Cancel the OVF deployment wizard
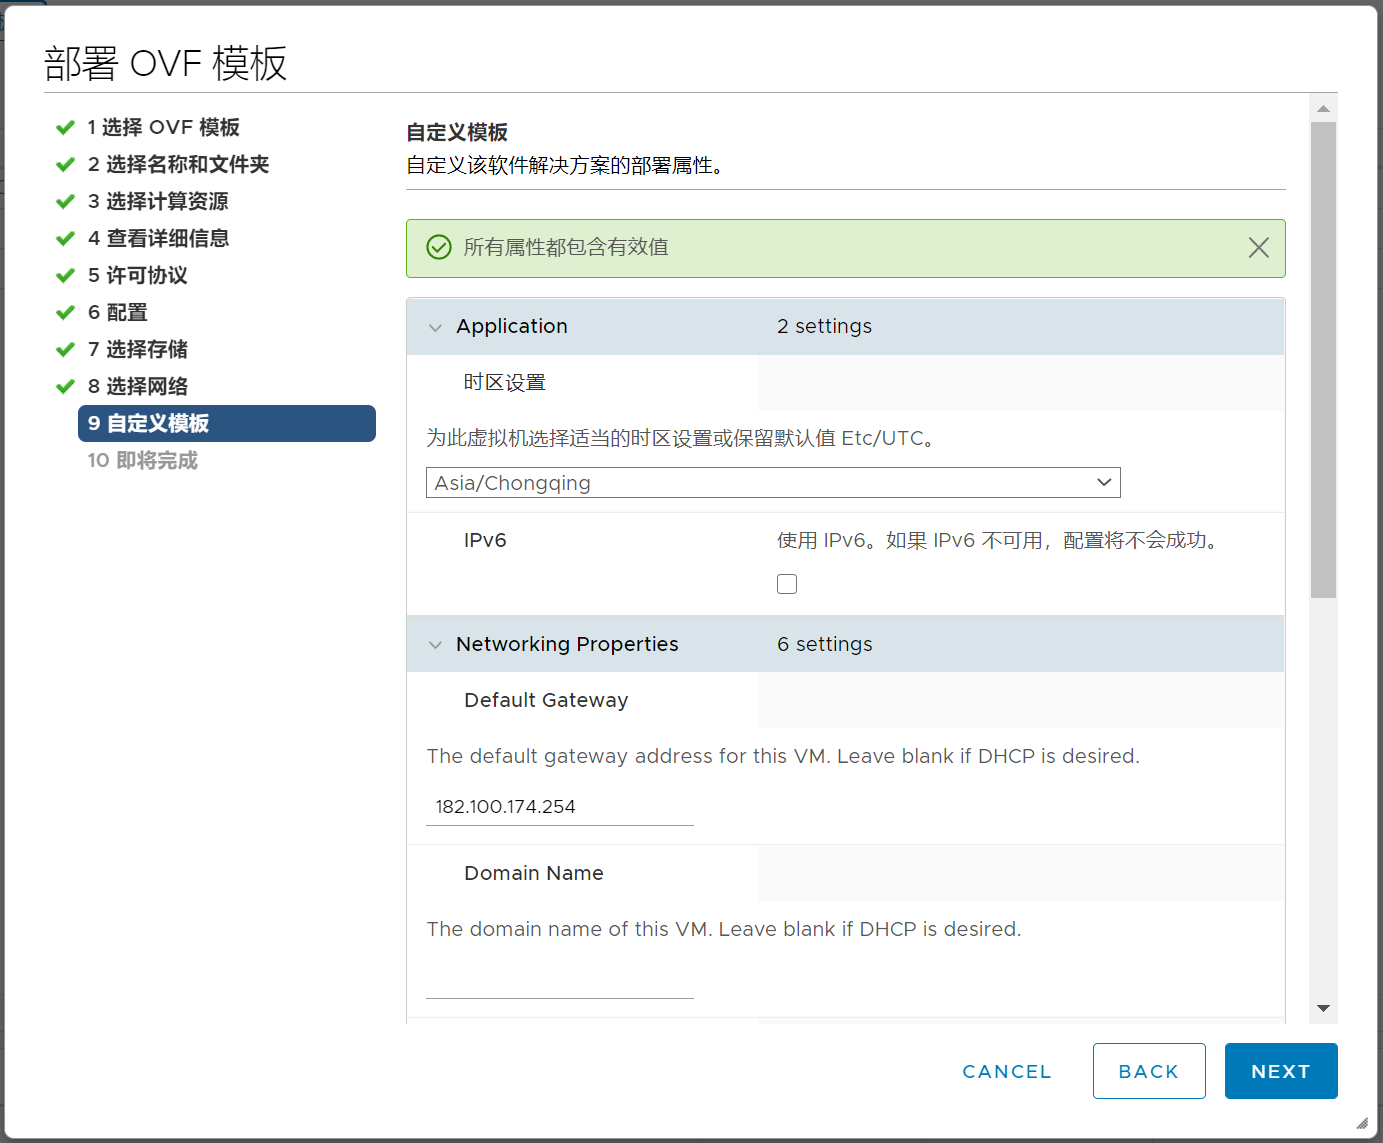The image size is (1383, 1143). 1006,1071
